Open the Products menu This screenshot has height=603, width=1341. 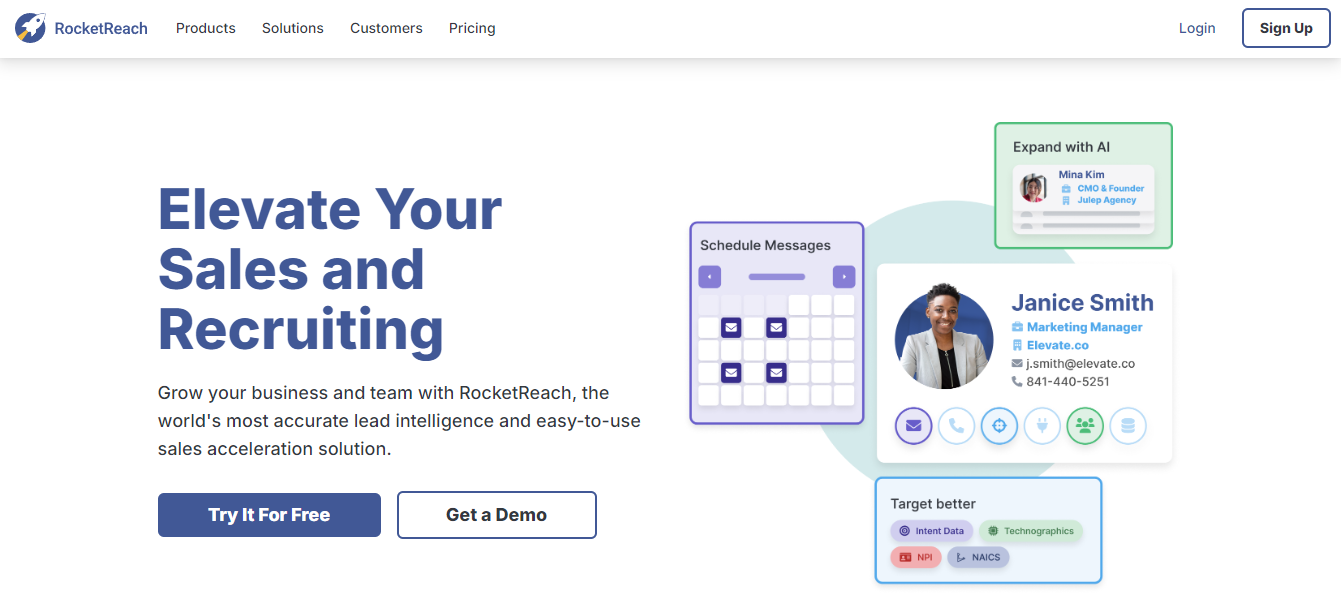tap(206, 28)
